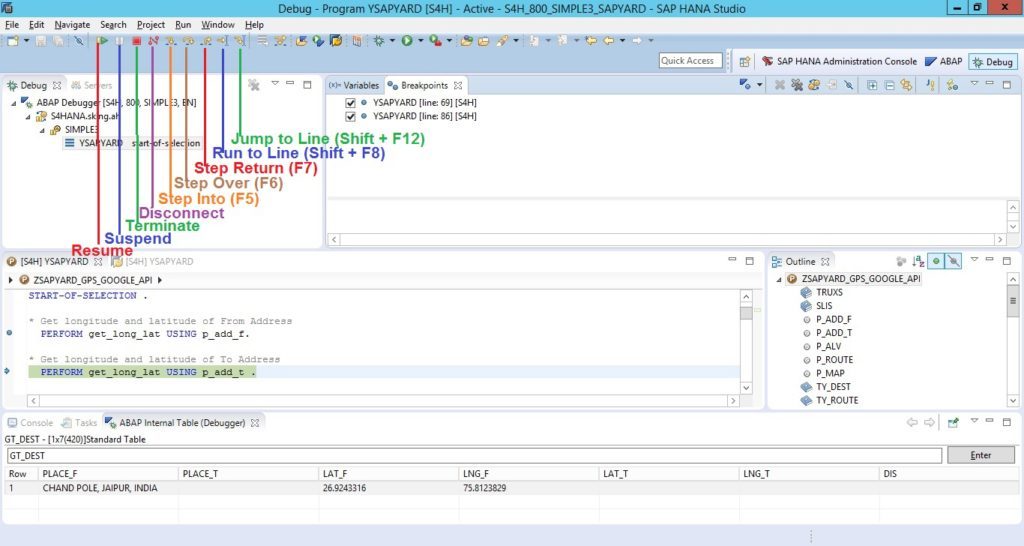Screen dimensions: 1024x546
Task: Click Add Java Exception Breakpoint icon
Action: point(931,85)
